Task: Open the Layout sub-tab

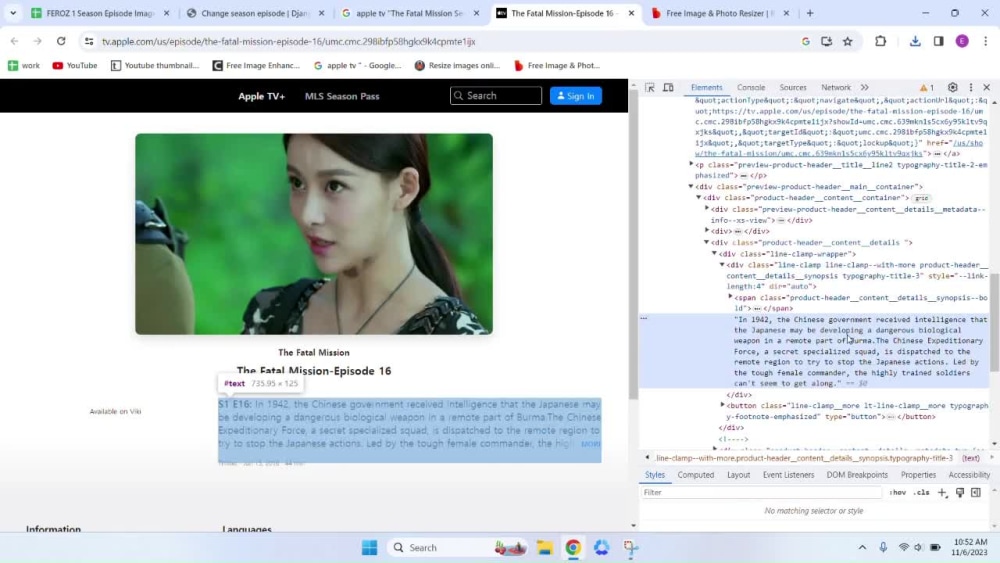Action: point(739,475)
